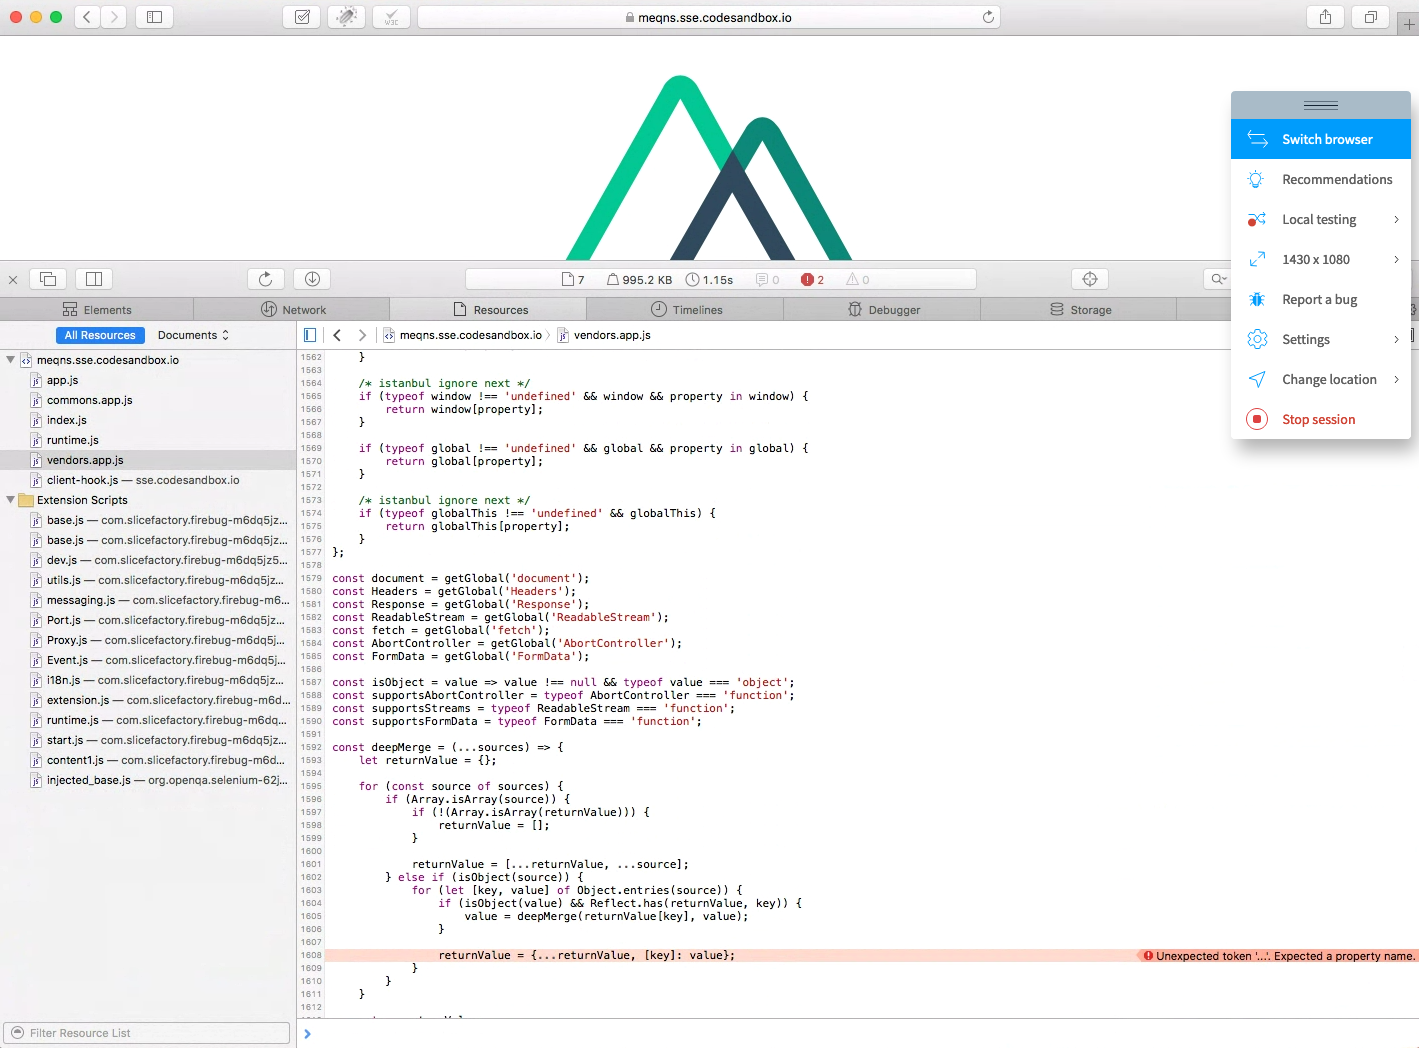This screenshot has width=1419, height=1048.
Task: Expand the Settings submenu
Action: point(1321,339)
